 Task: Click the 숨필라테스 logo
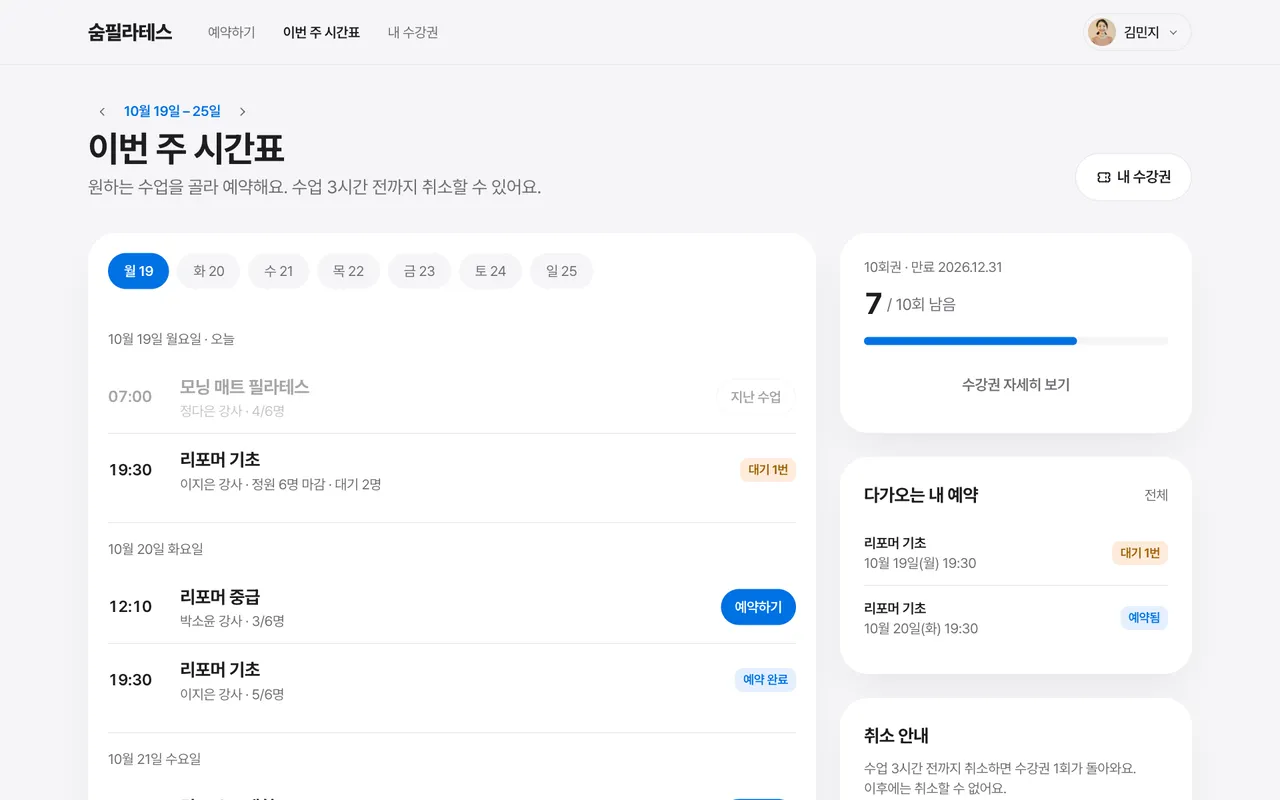point(130,32)
